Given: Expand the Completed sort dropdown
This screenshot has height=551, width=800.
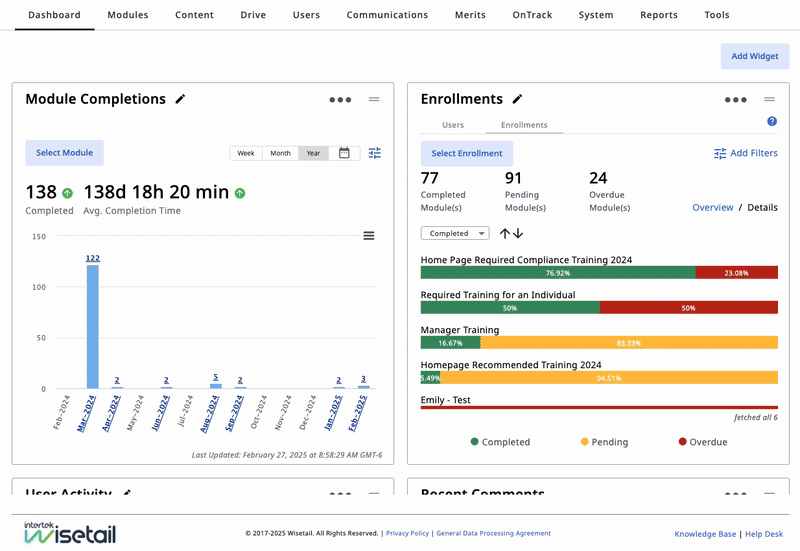Looking at the screenshot, I should pyautogui.click(x=455, y=233).
